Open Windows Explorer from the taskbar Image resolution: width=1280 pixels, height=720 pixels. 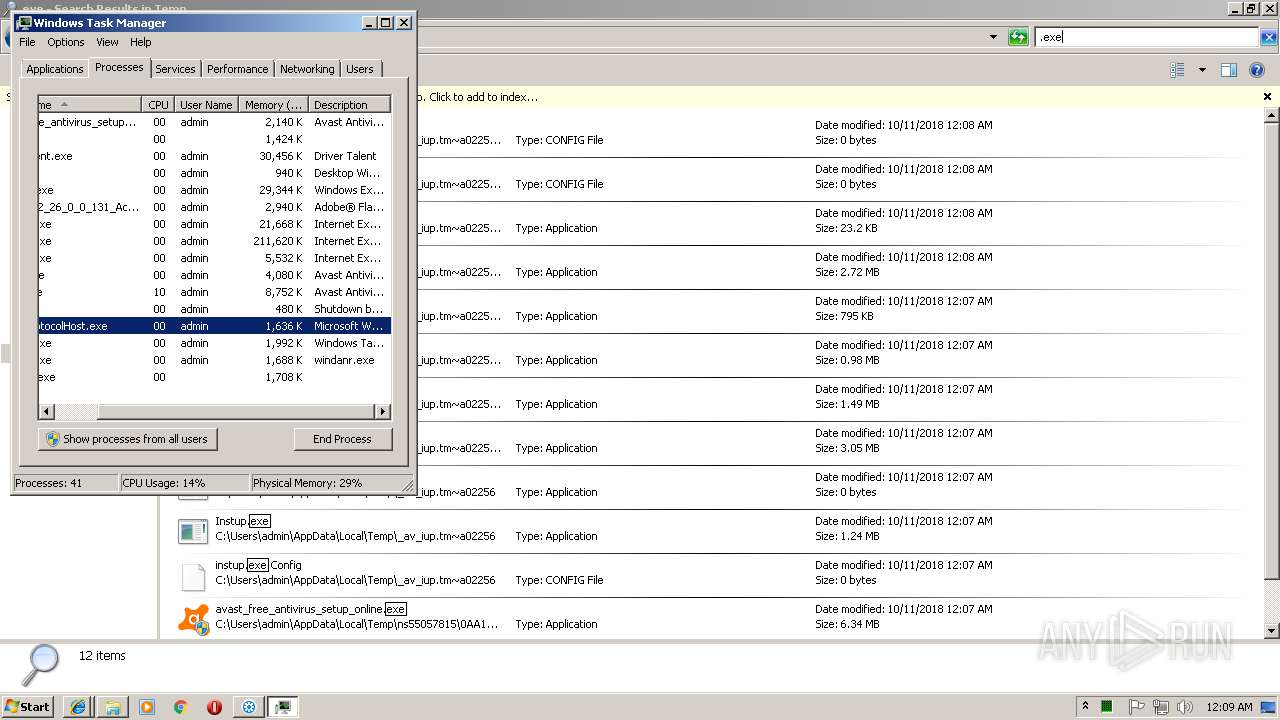112,706
